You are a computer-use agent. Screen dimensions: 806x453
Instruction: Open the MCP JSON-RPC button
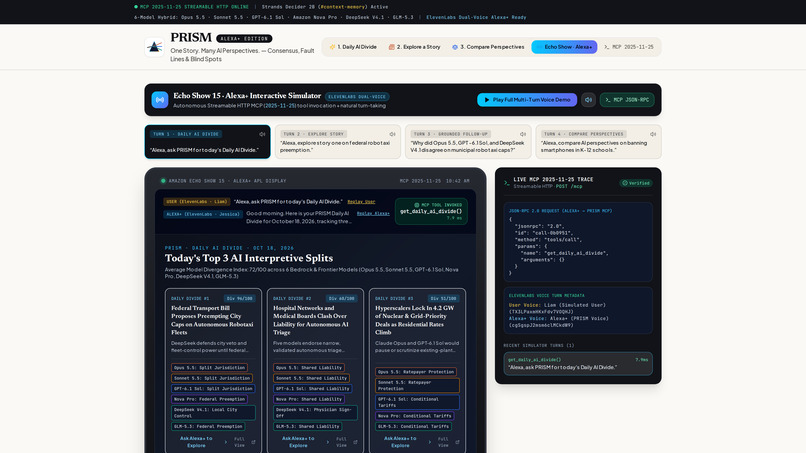(x=627, y=100)
